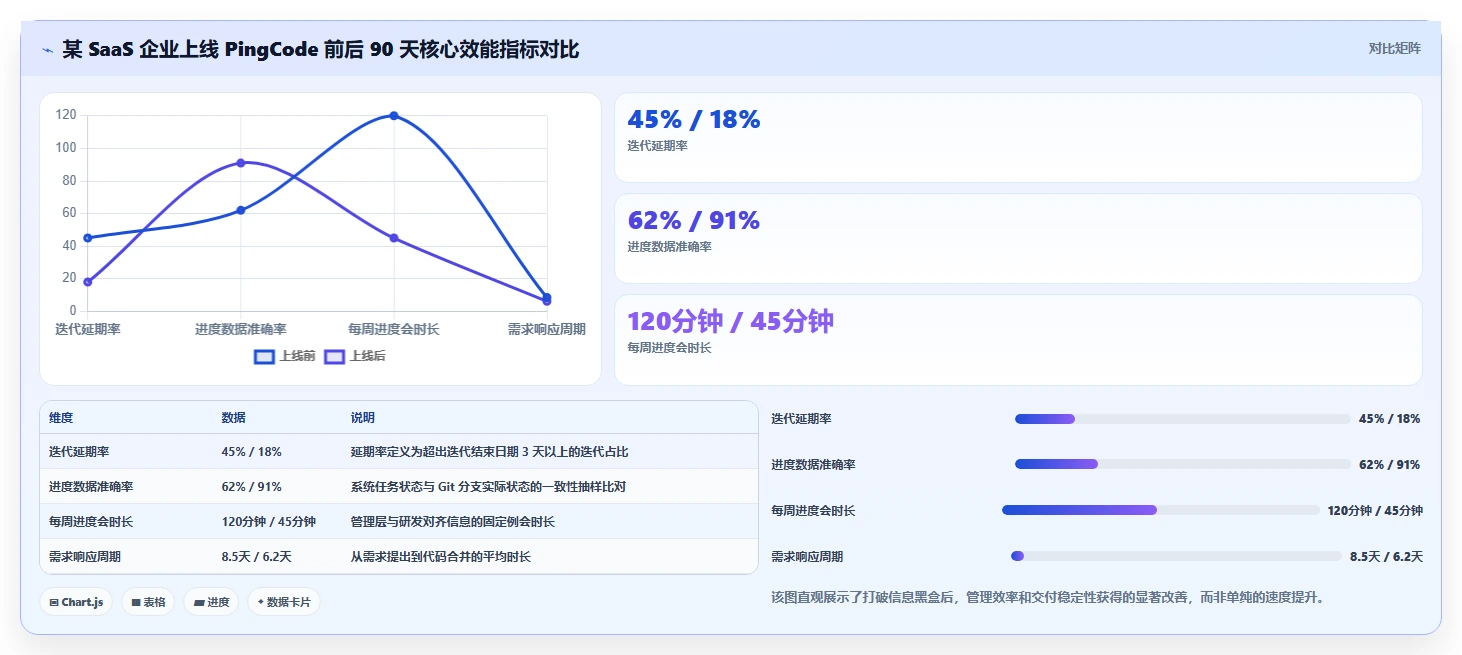Click the summary sentence starting 该图直观展示了
The height and width of the screenshot is (655, 1462).
point(1048,598)
